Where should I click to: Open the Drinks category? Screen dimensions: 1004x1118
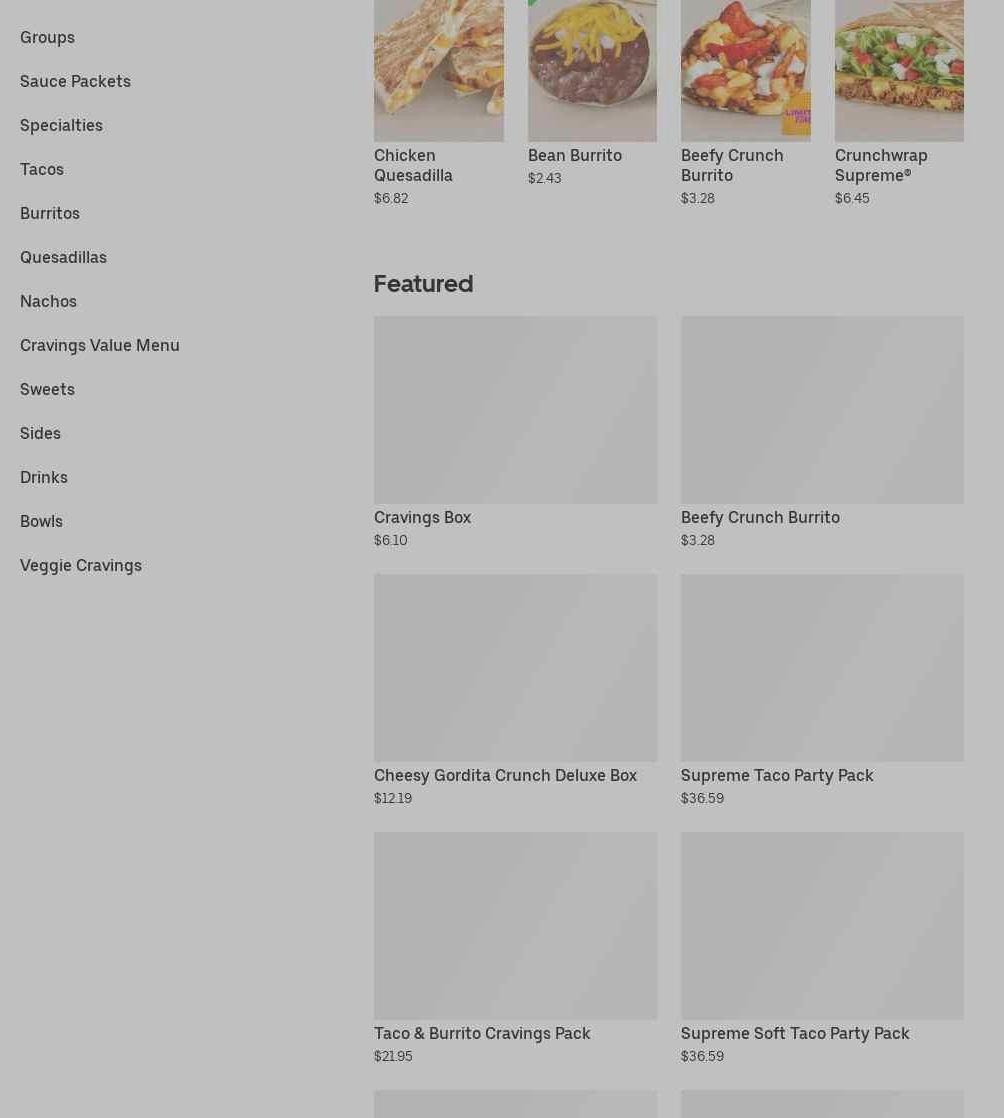coord(43,477)
